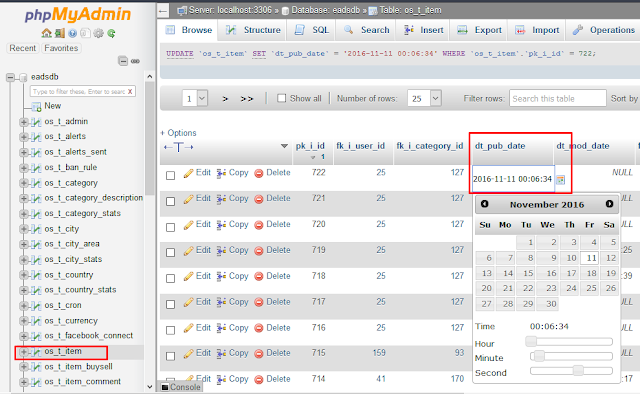Open the documentation help icon
The height and width of the screenshot is (394, 640).
click(73, 33)
